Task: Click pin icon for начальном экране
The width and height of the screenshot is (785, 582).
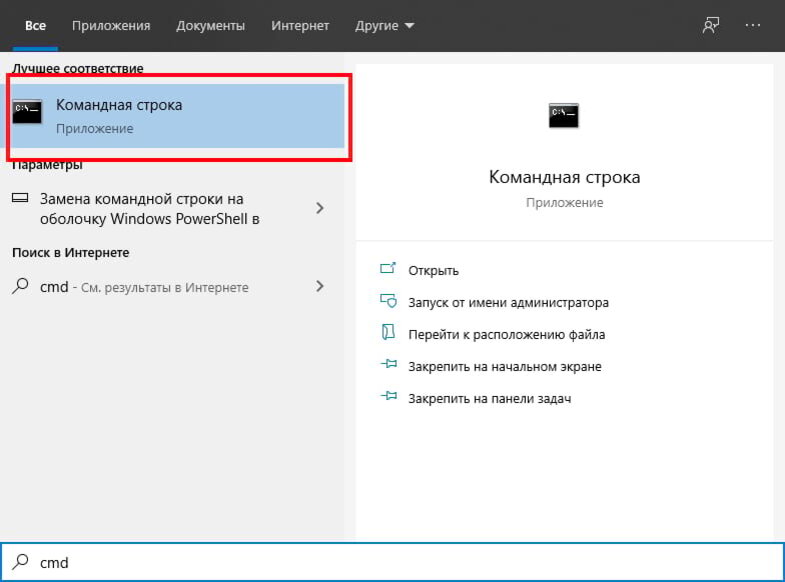Action: 389,364
